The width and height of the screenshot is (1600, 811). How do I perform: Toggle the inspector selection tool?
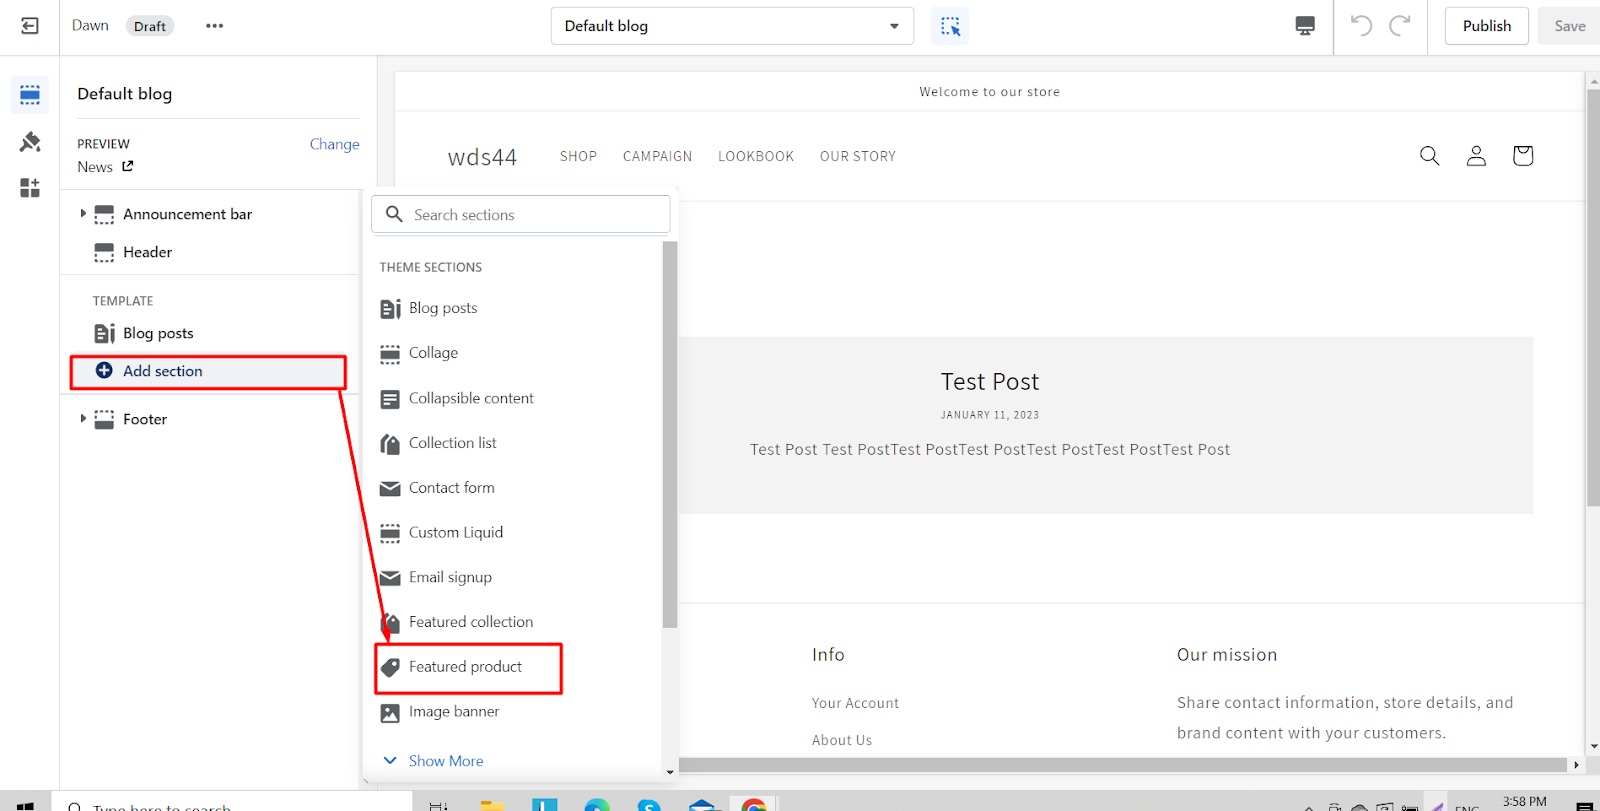(950, 26)
